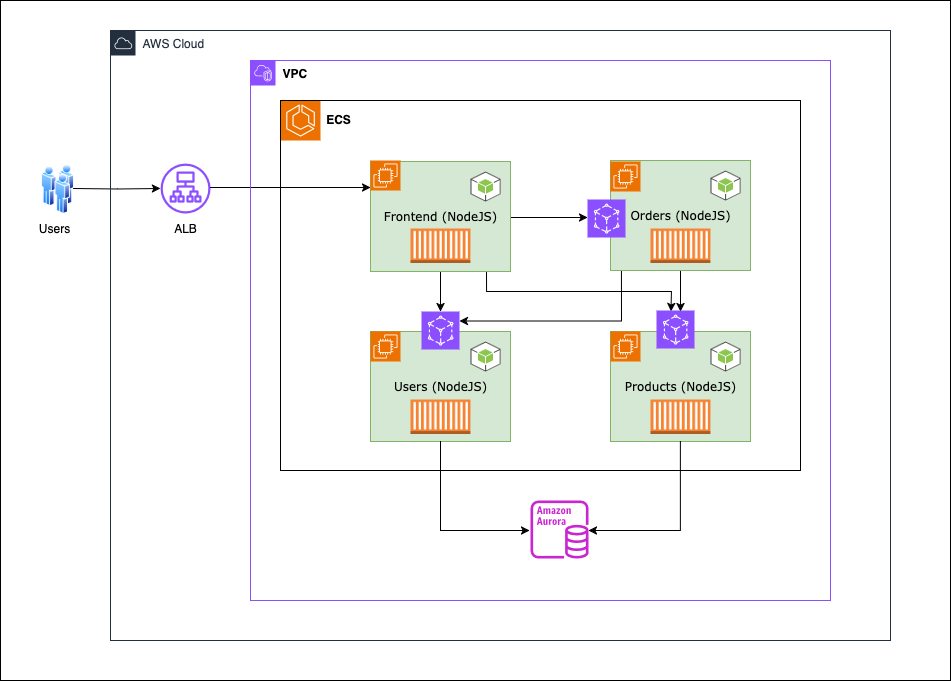
Task: Select the green package icon on Products node
Action: [x=723, y=355]
